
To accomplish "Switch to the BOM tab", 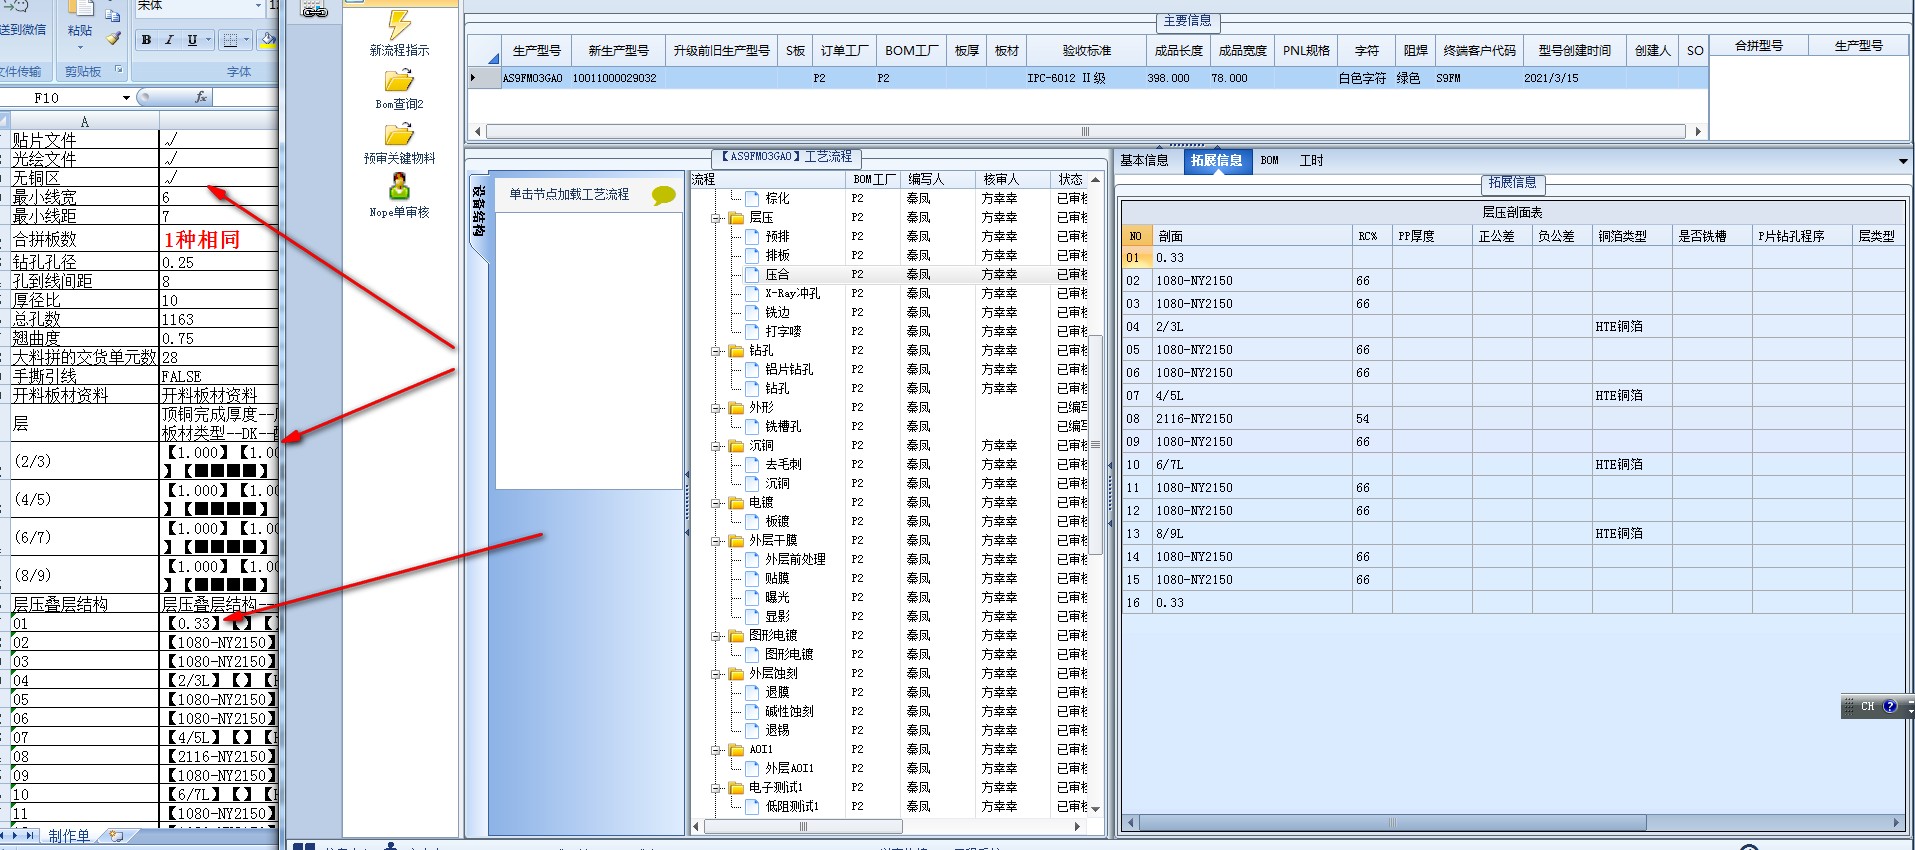I will (x=1269, y=160).
